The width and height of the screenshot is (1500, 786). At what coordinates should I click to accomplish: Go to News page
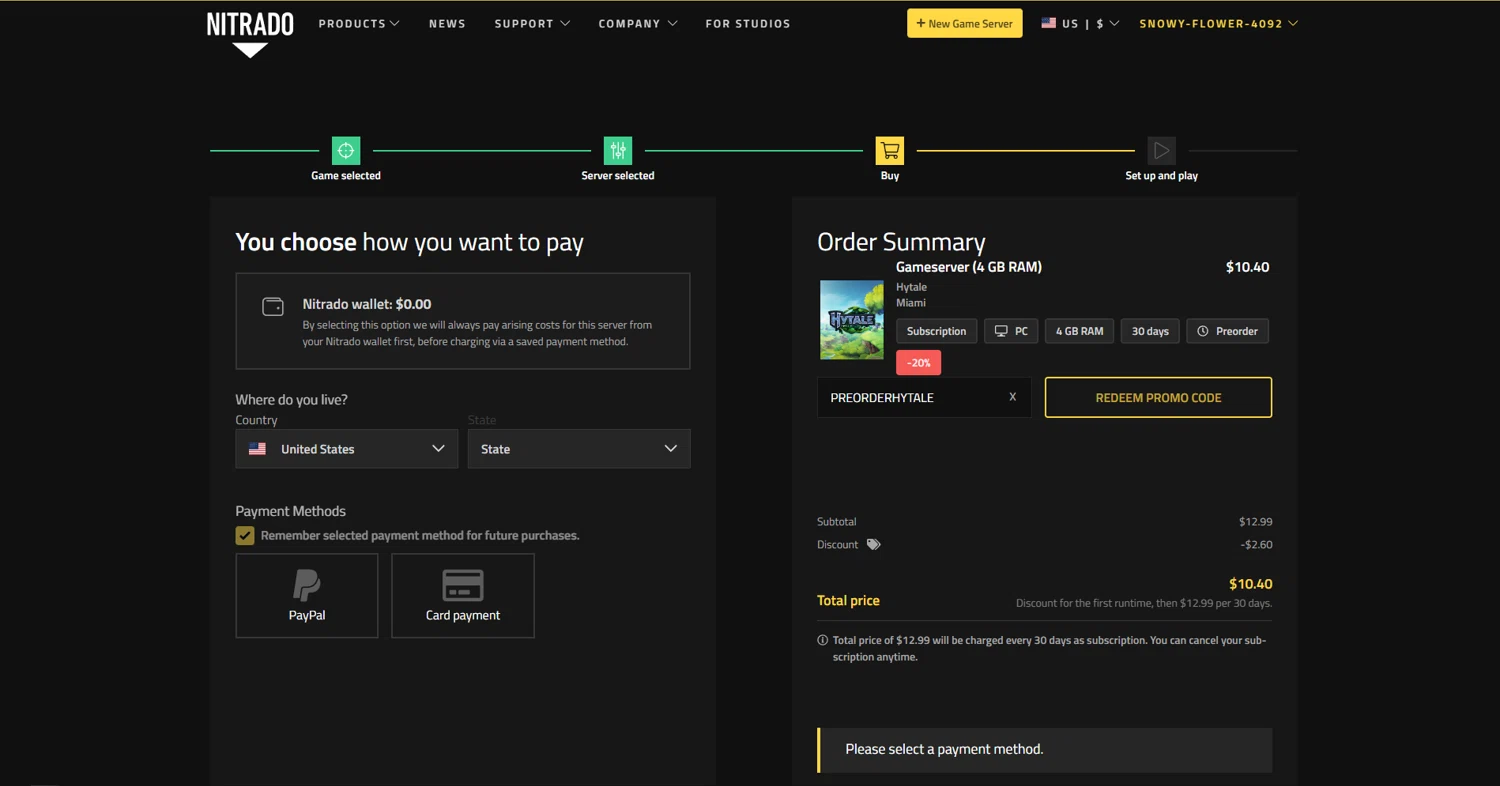tap(447, 23)
